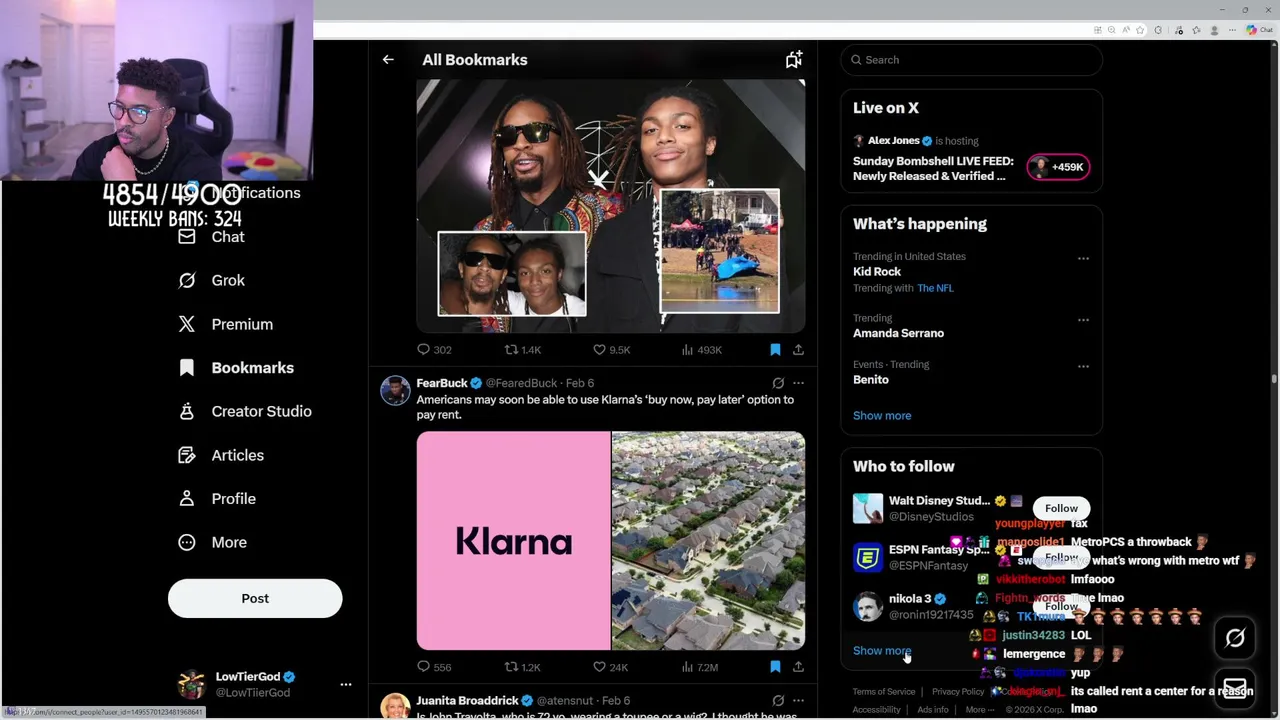
Task: Open more options for Kid Rock trend
Action: 1083,258
